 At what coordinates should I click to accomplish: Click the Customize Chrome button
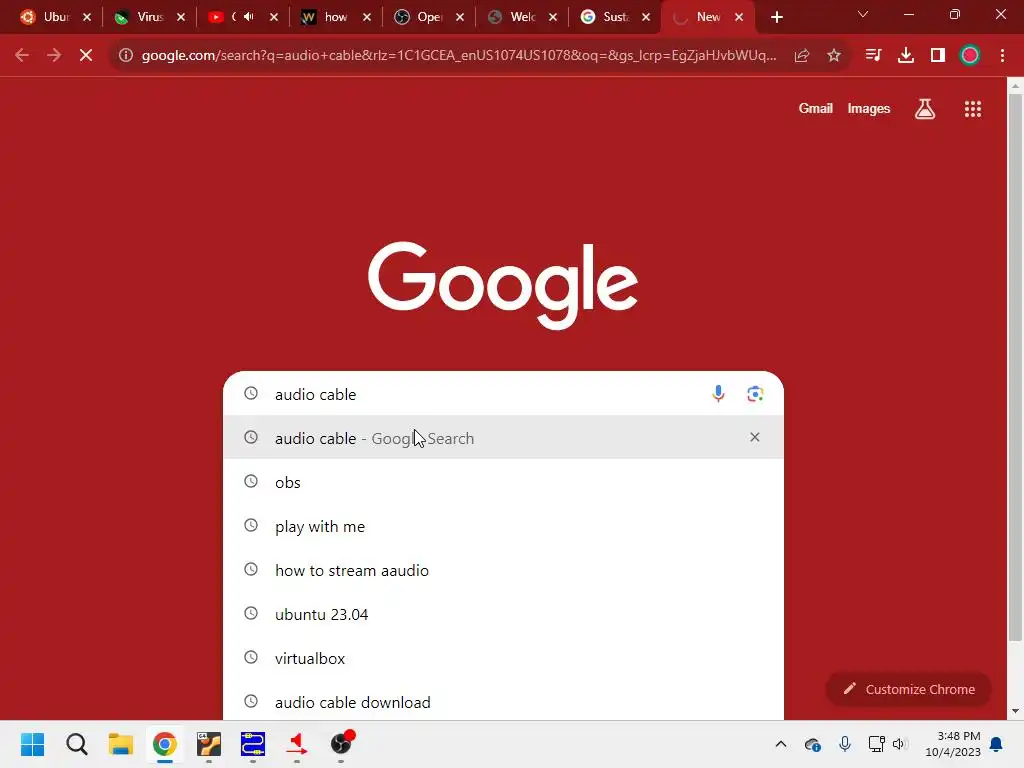point(908,689)
